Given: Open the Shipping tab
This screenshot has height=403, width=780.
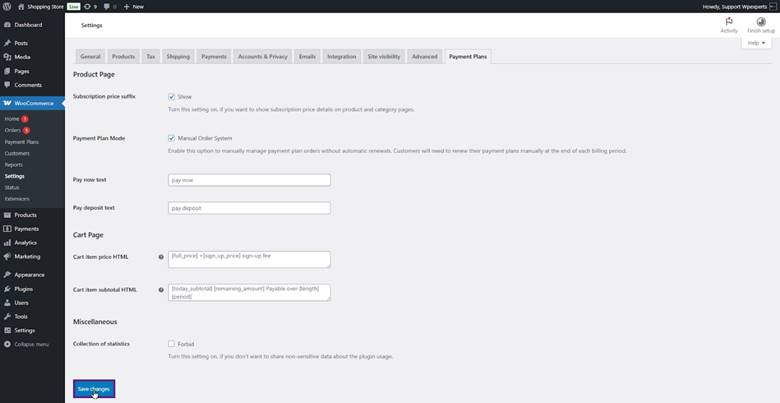Looking at the screenshot, I should click(178, 57).
